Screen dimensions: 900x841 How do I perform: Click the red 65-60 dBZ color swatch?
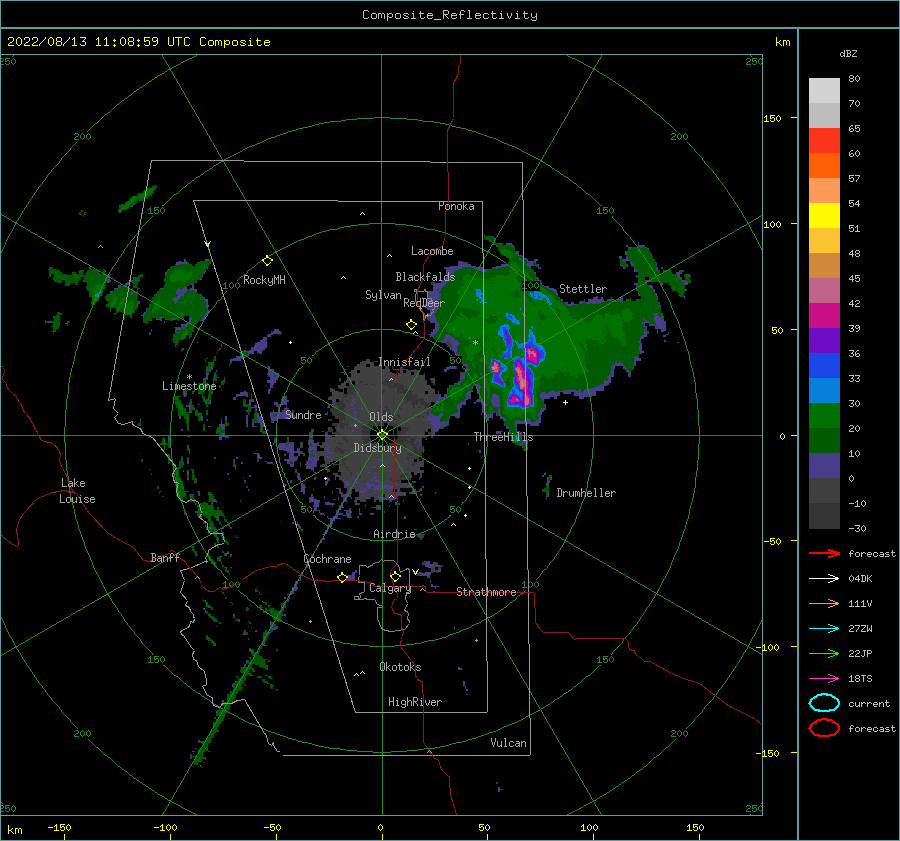click(824, 141)
